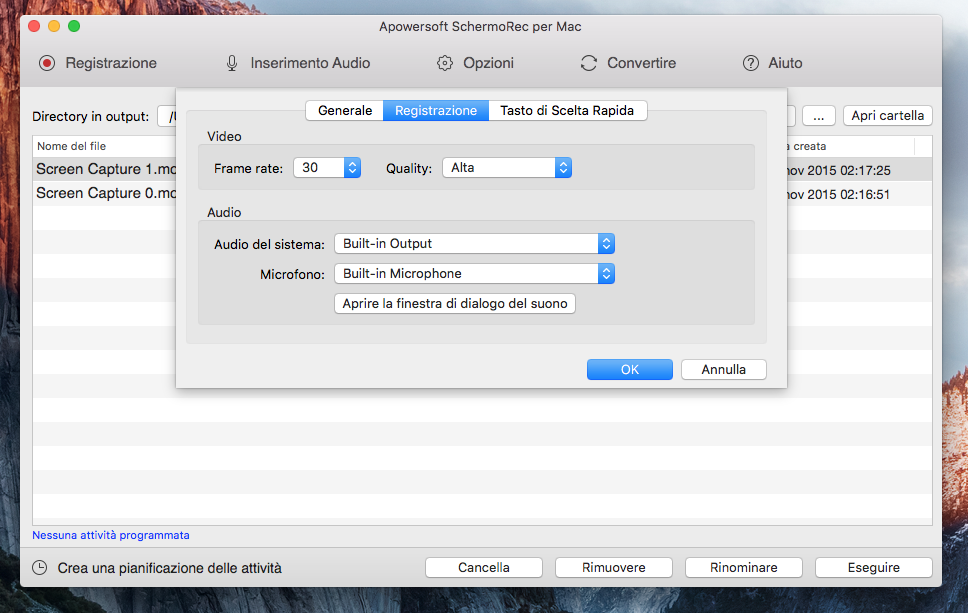The width and height of the screenshot is (968, 613).
Task: Click Aprire la finestra di dialogo del suono
Action: [x=455, y=304]
